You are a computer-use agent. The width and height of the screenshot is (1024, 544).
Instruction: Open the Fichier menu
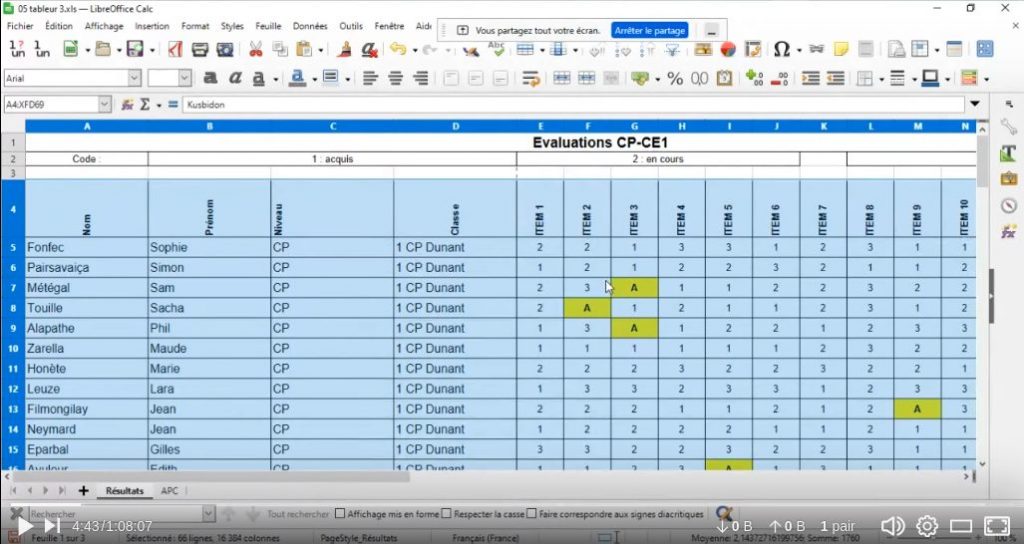point(20,26)
